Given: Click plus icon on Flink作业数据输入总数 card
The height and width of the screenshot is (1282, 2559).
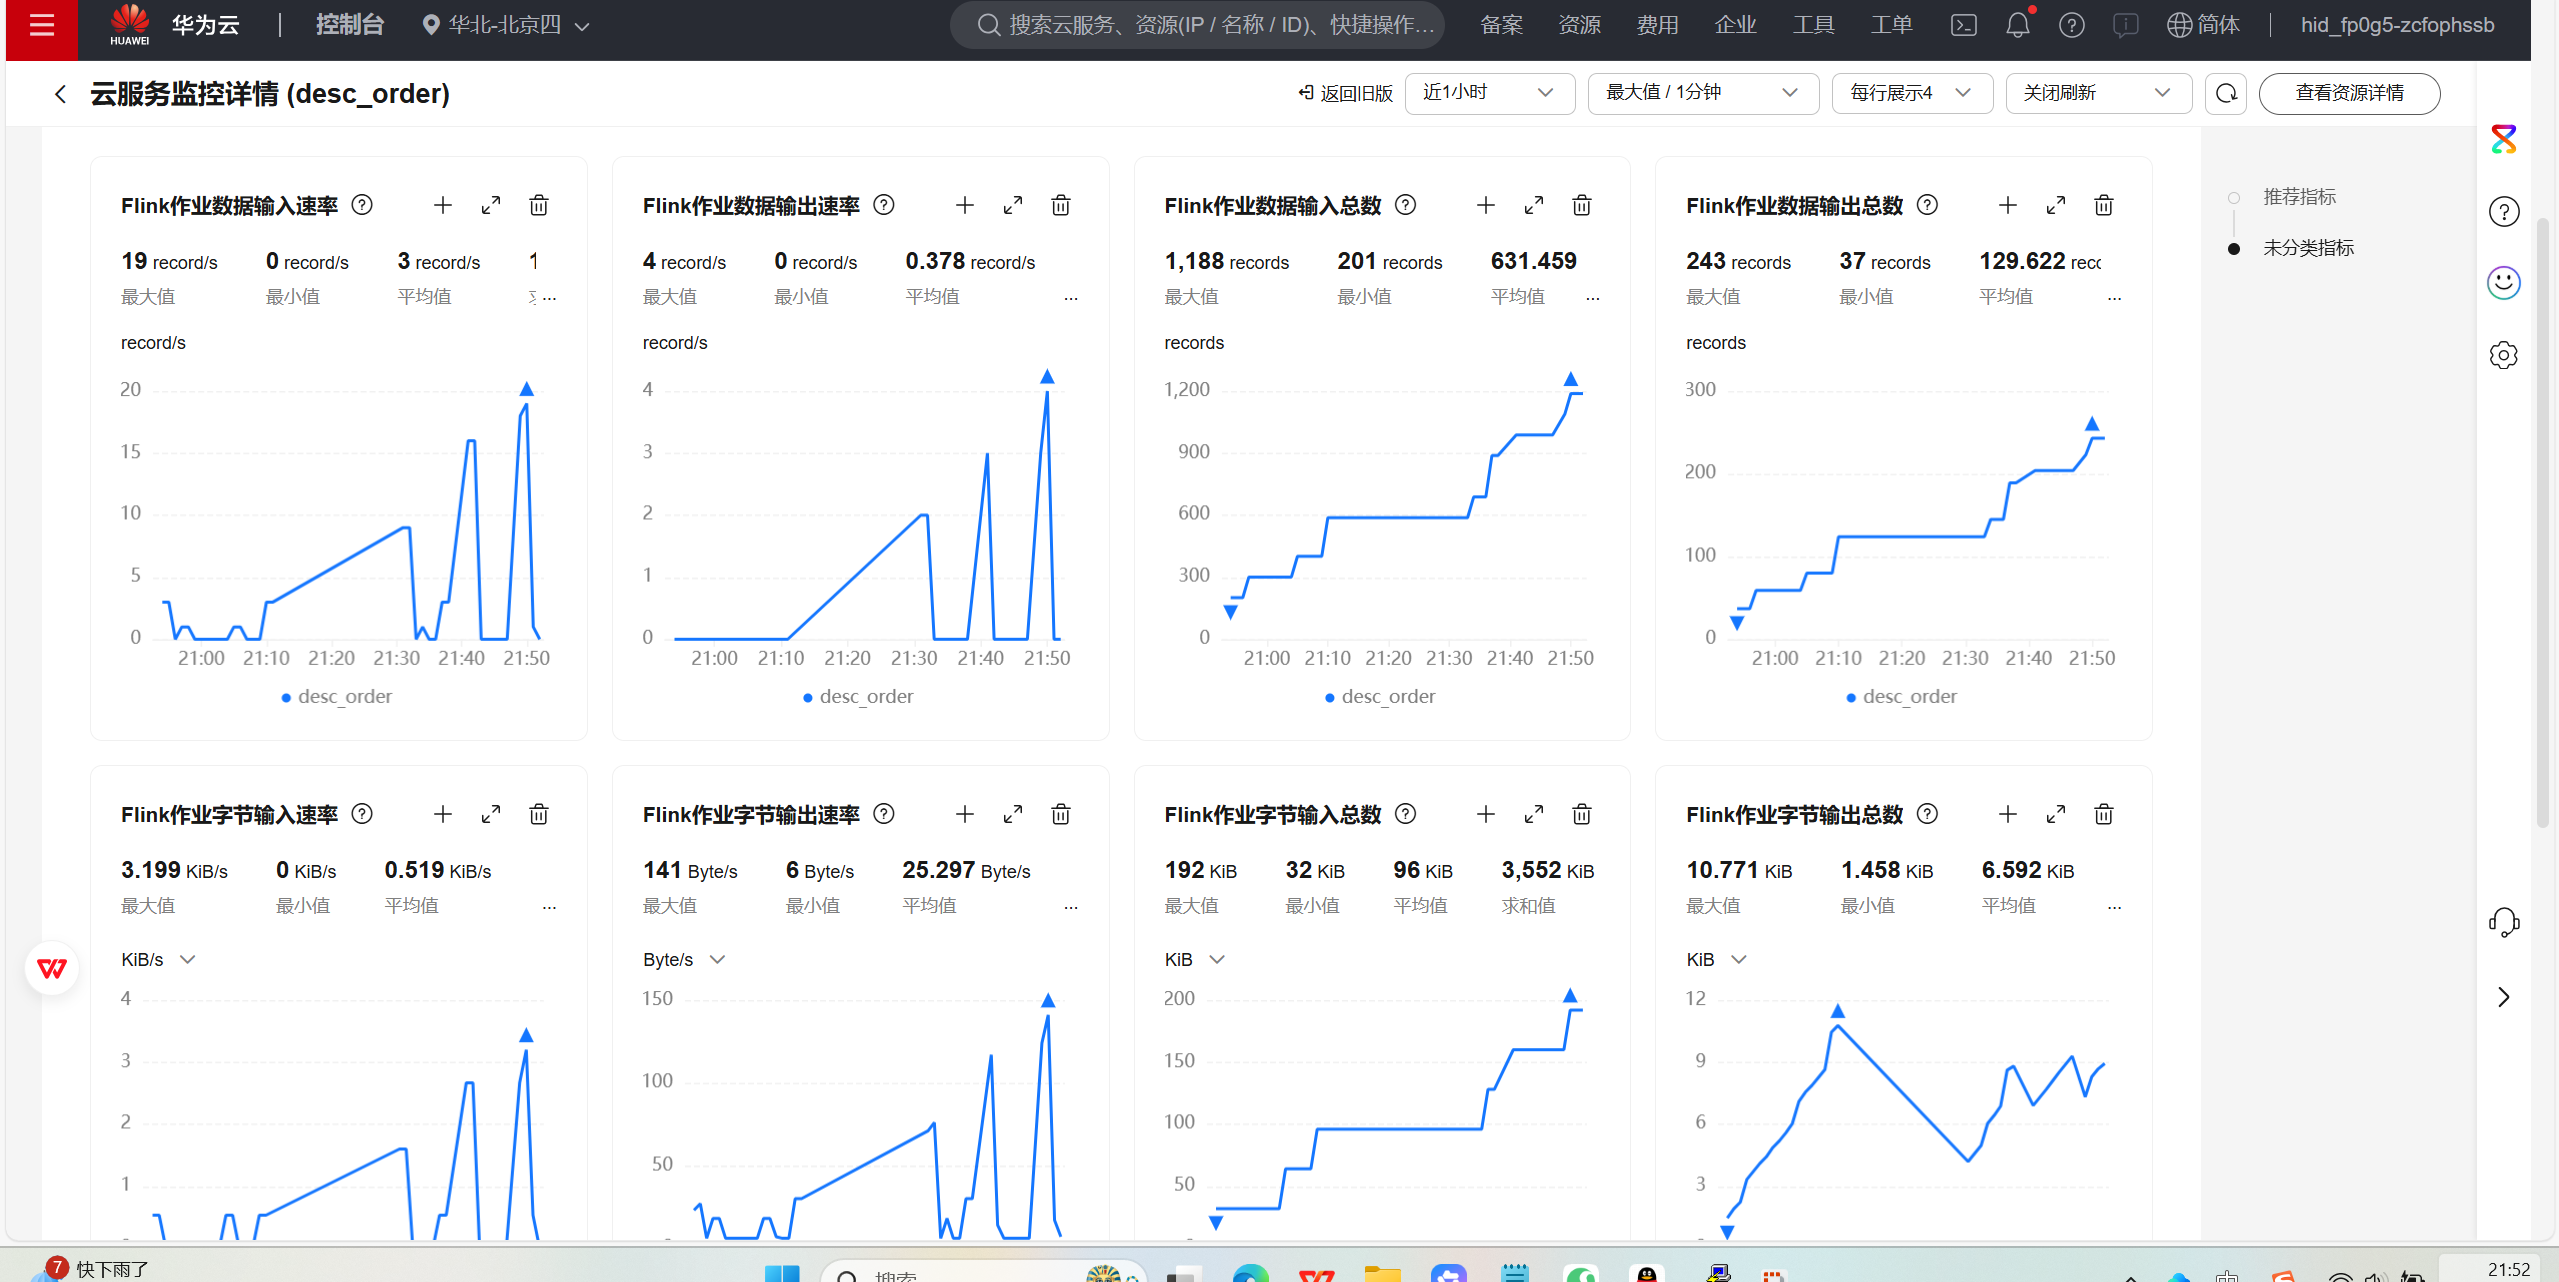Looking at the screenshot, I should (1485, 205).
